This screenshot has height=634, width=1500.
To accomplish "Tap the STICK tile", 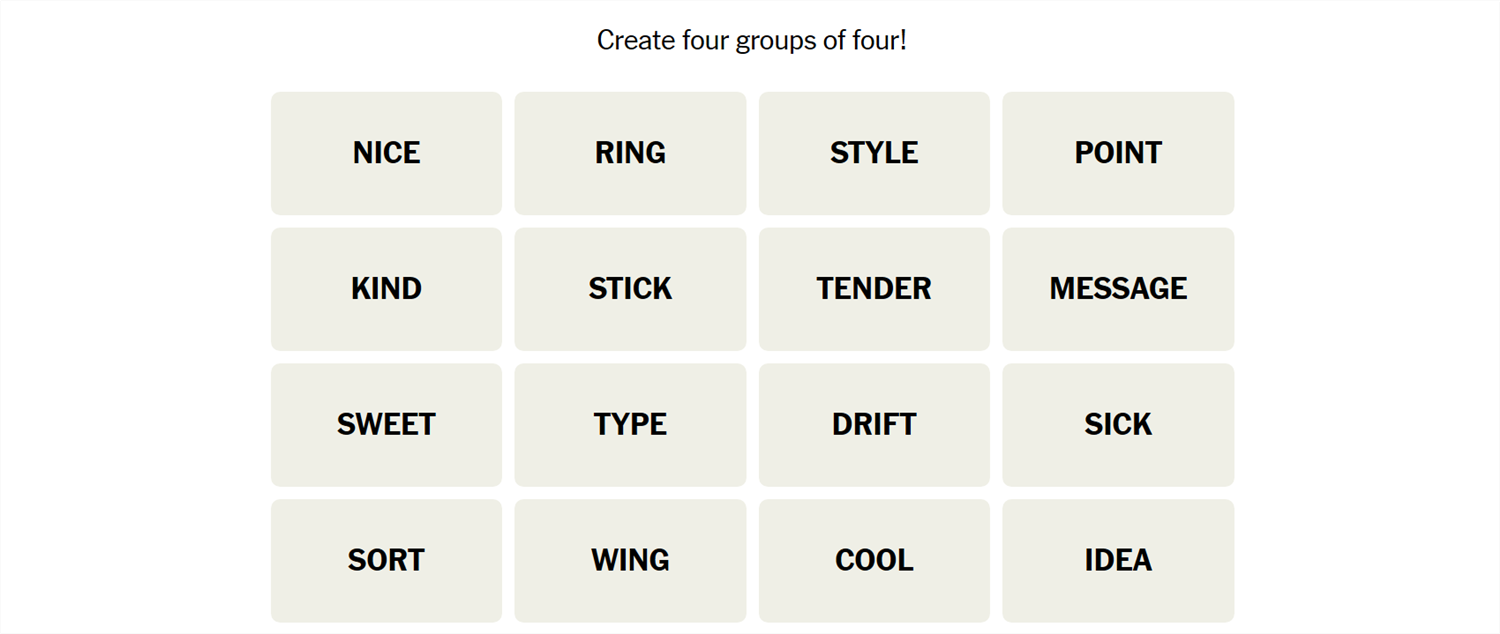I will [630, 289].
